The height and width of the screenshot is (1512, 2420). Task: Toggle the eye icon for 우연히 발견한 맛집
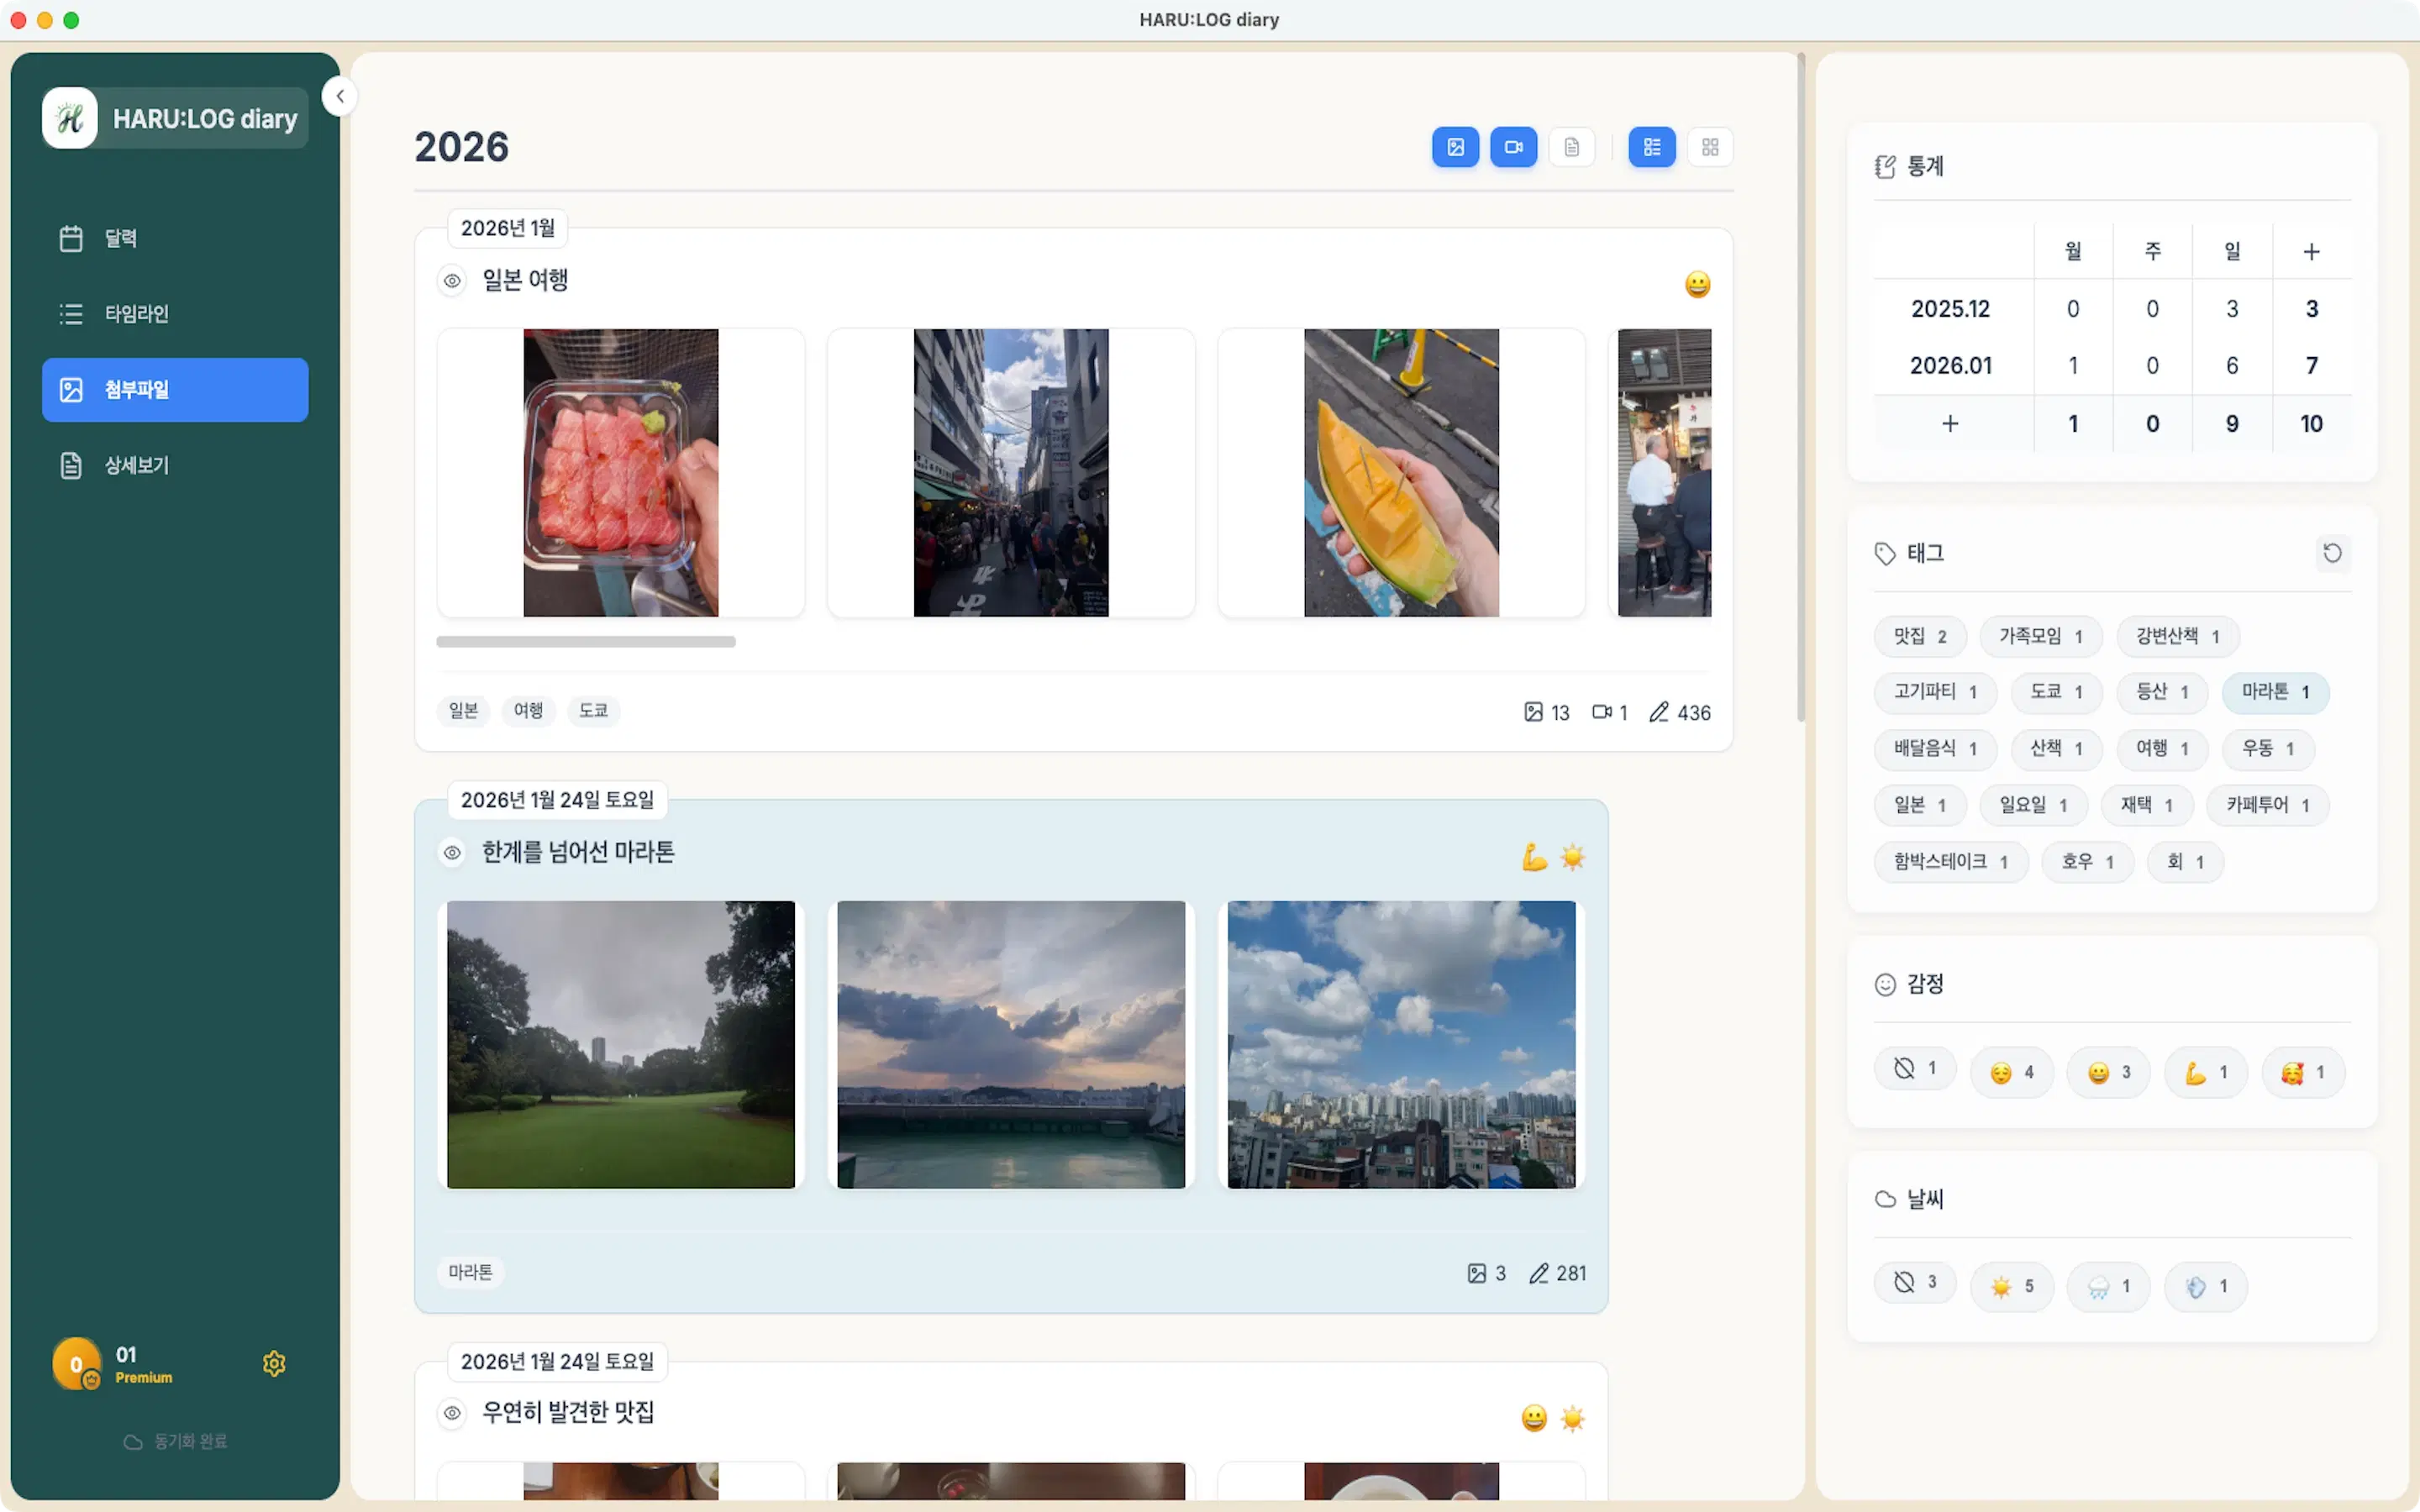452,1413
